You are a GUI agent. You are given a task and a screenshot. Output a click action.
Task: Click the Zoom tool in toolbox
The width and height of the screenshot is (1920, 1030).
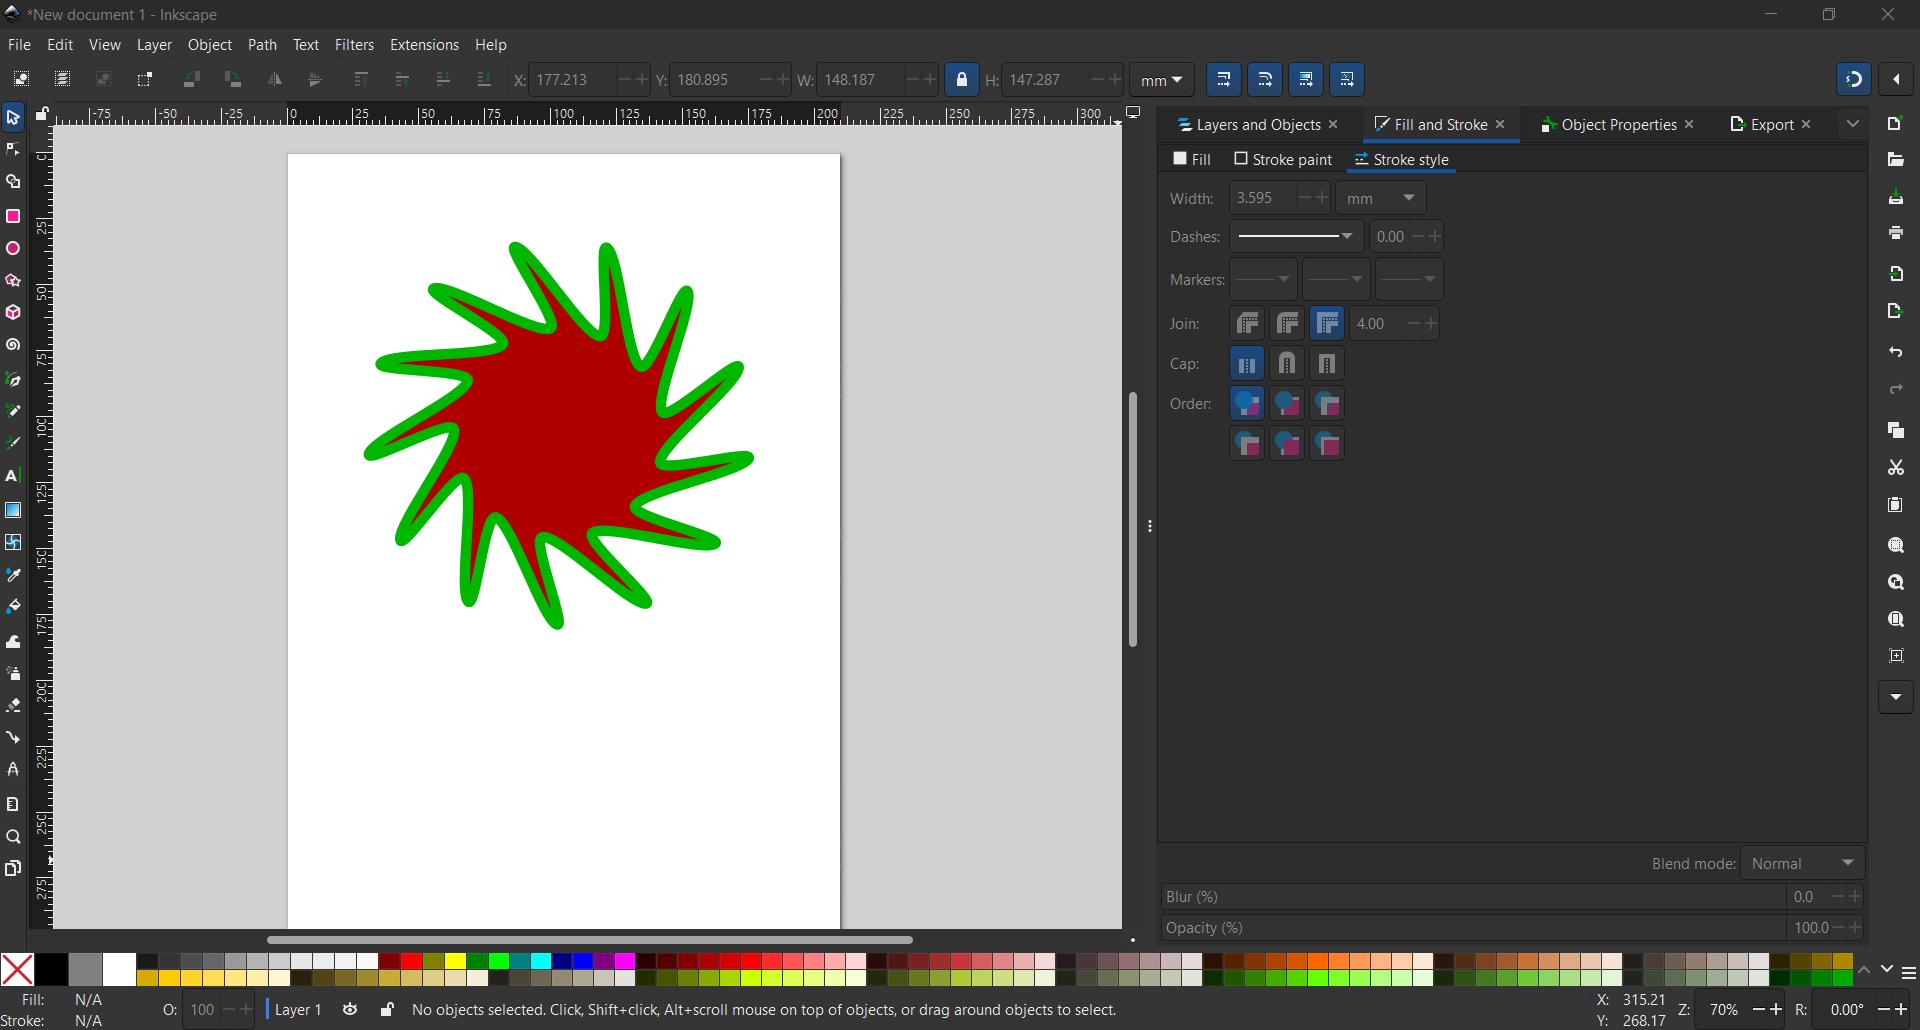pos(13,837)
